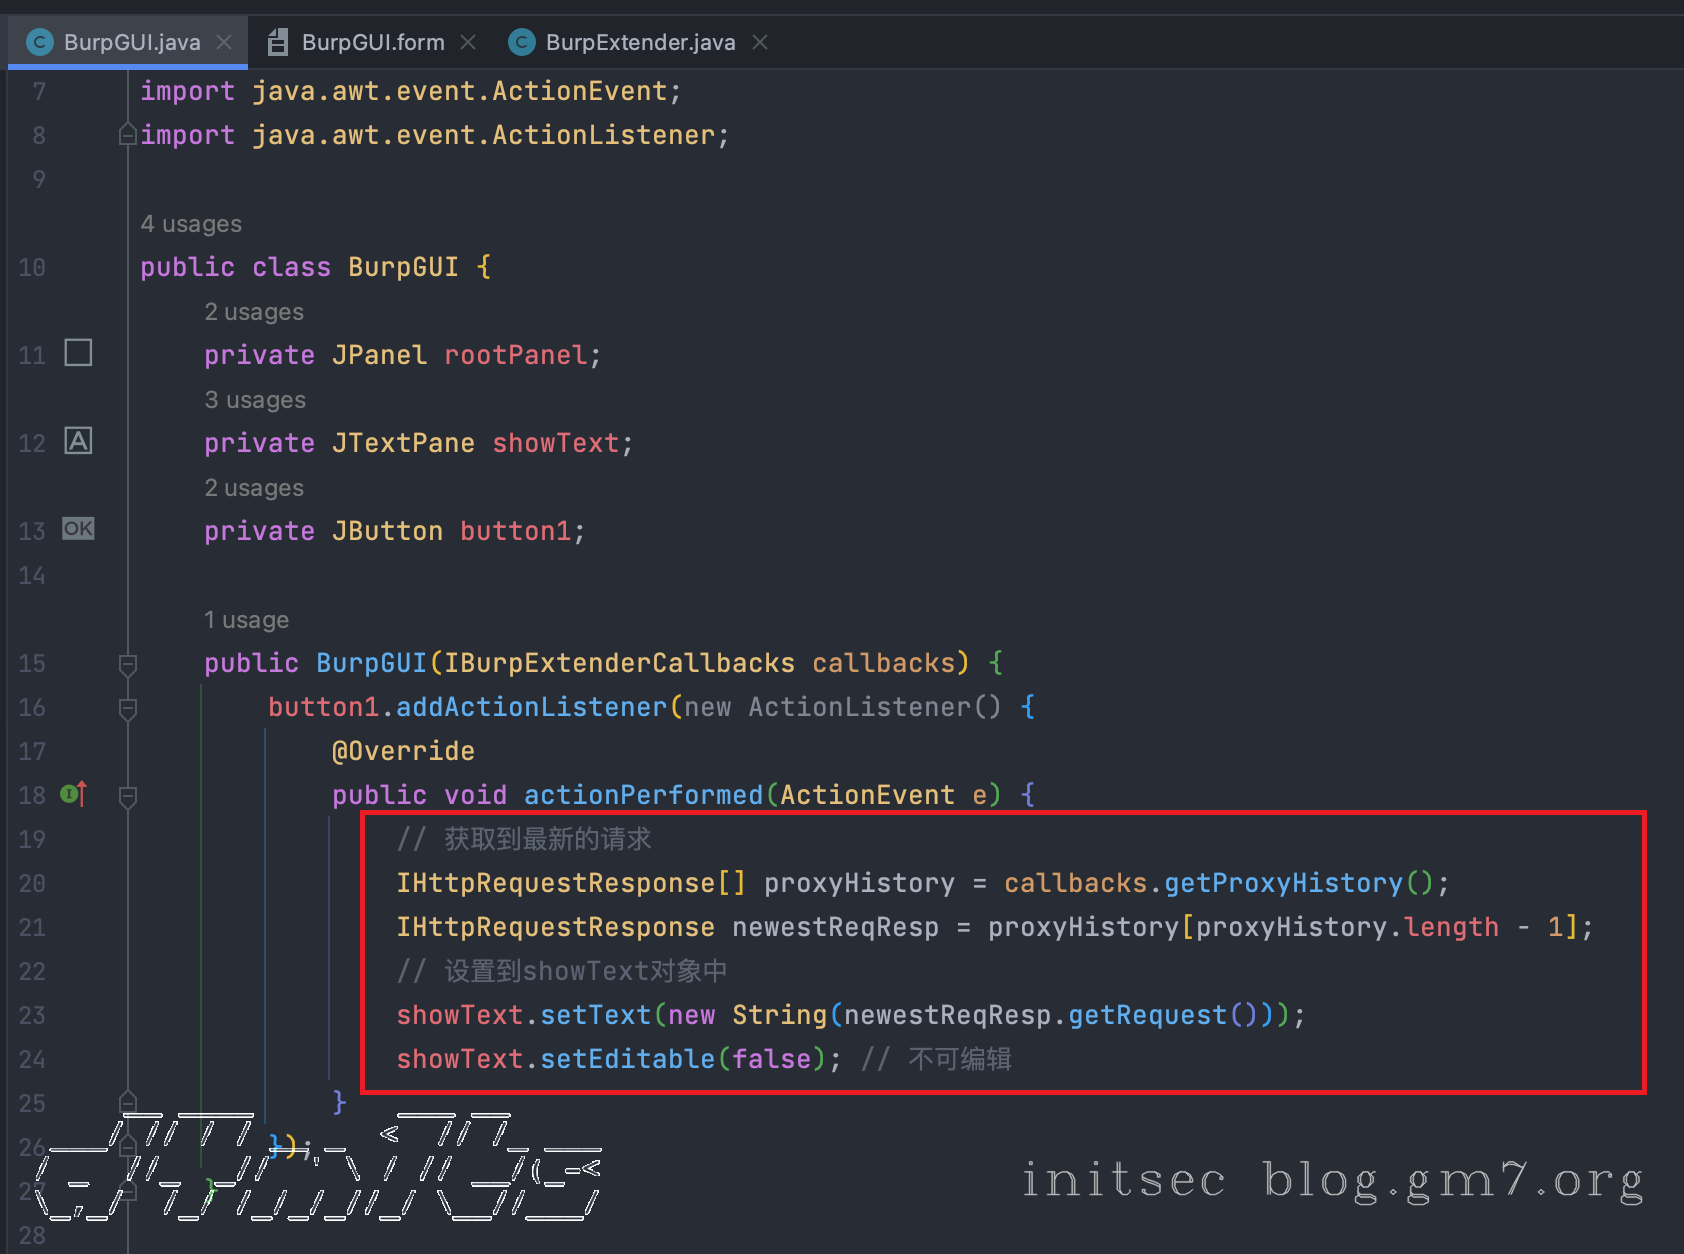The height and width of the screenshot is (1254, 1684).
Task: Close the BurpGUI.java tab
Action: pos(224,42)
